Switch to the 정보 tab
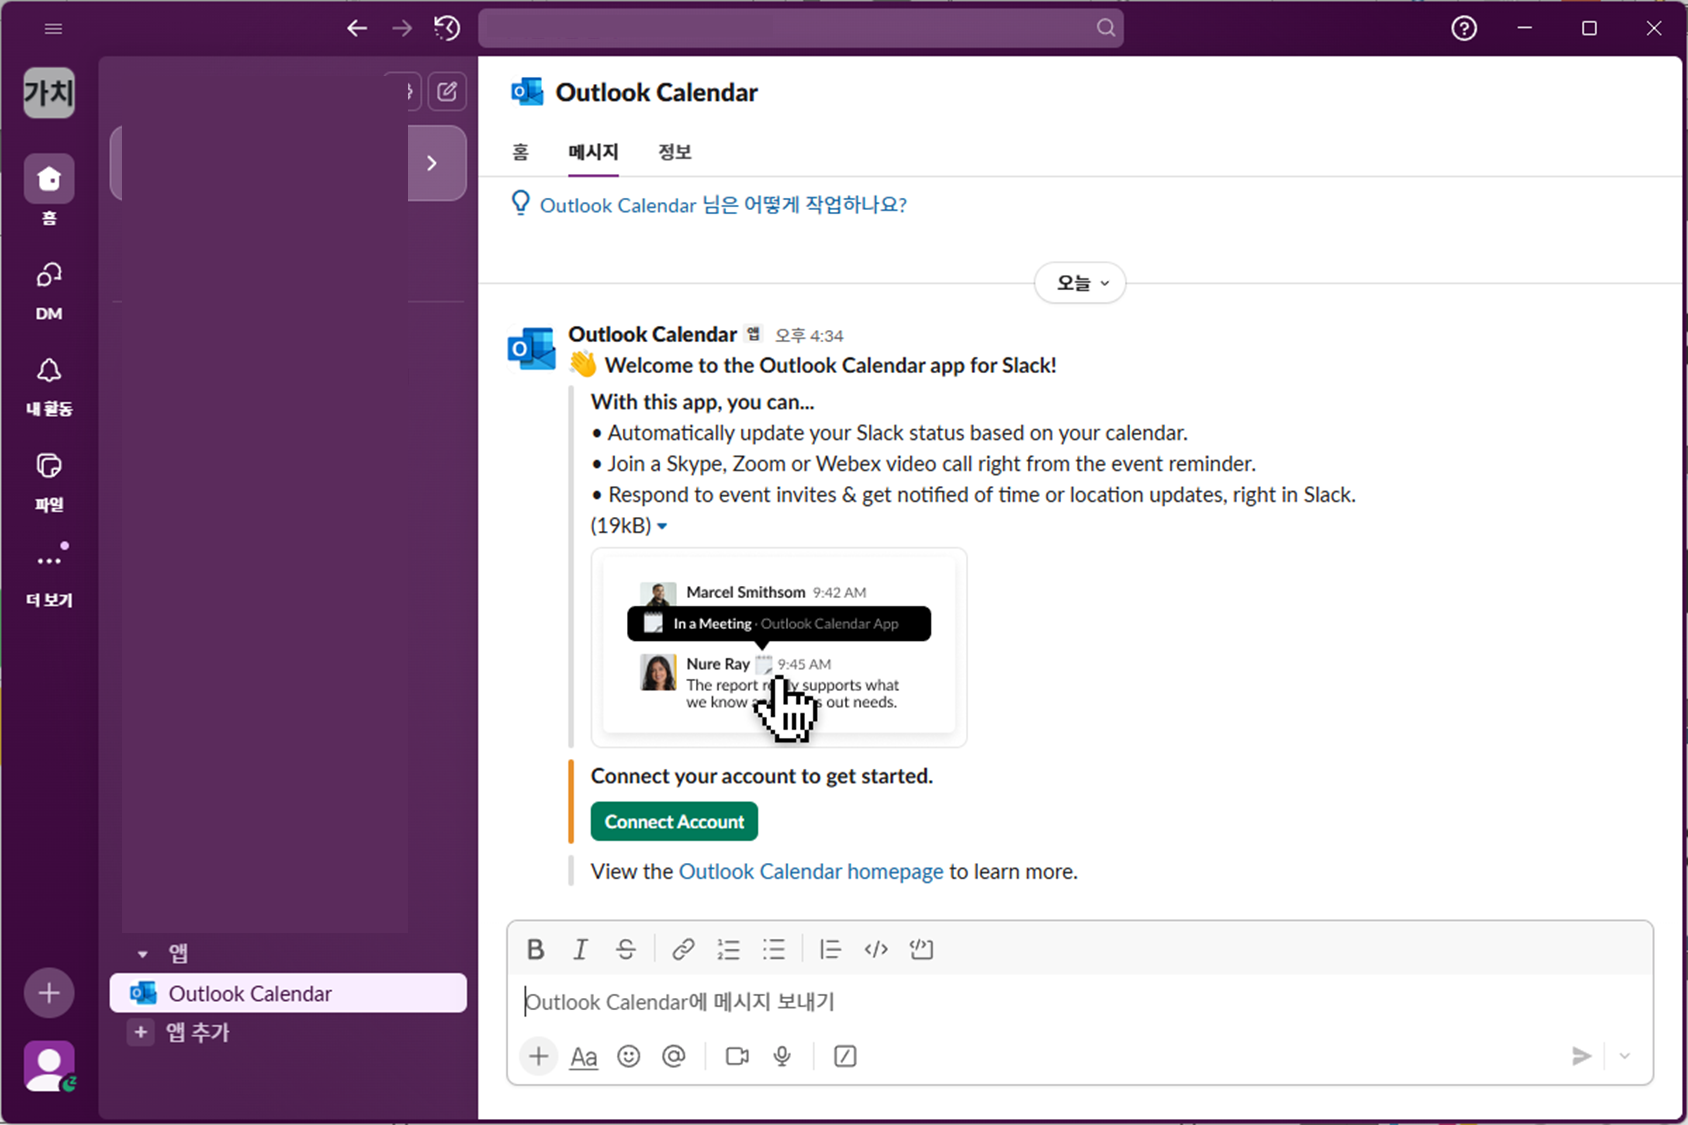Viewport: 1688px width, 1125px height. point(675,152)
